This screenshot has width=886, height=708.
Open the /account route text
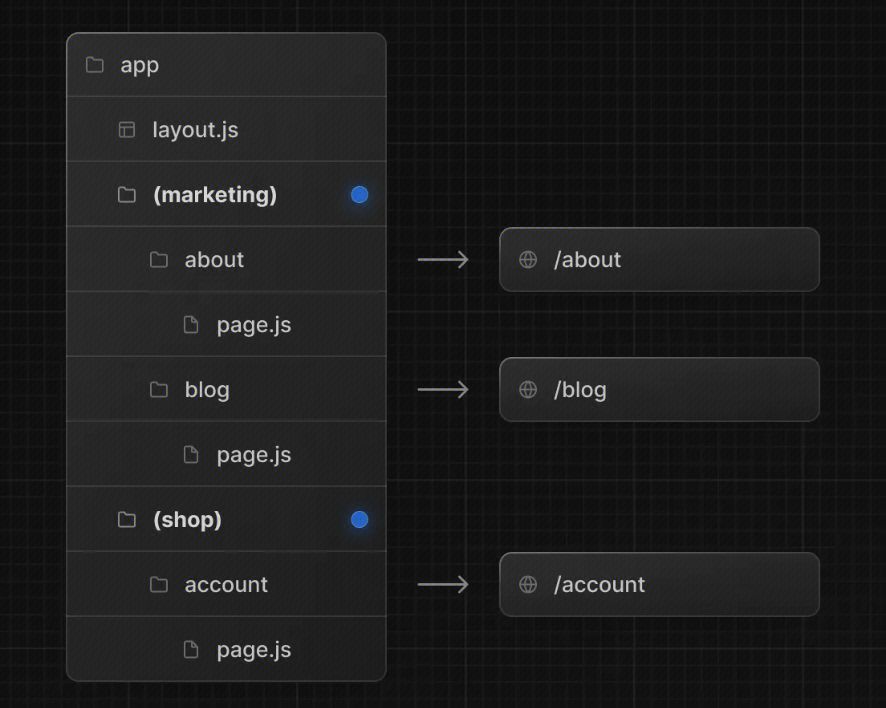[x=599, y=585]
